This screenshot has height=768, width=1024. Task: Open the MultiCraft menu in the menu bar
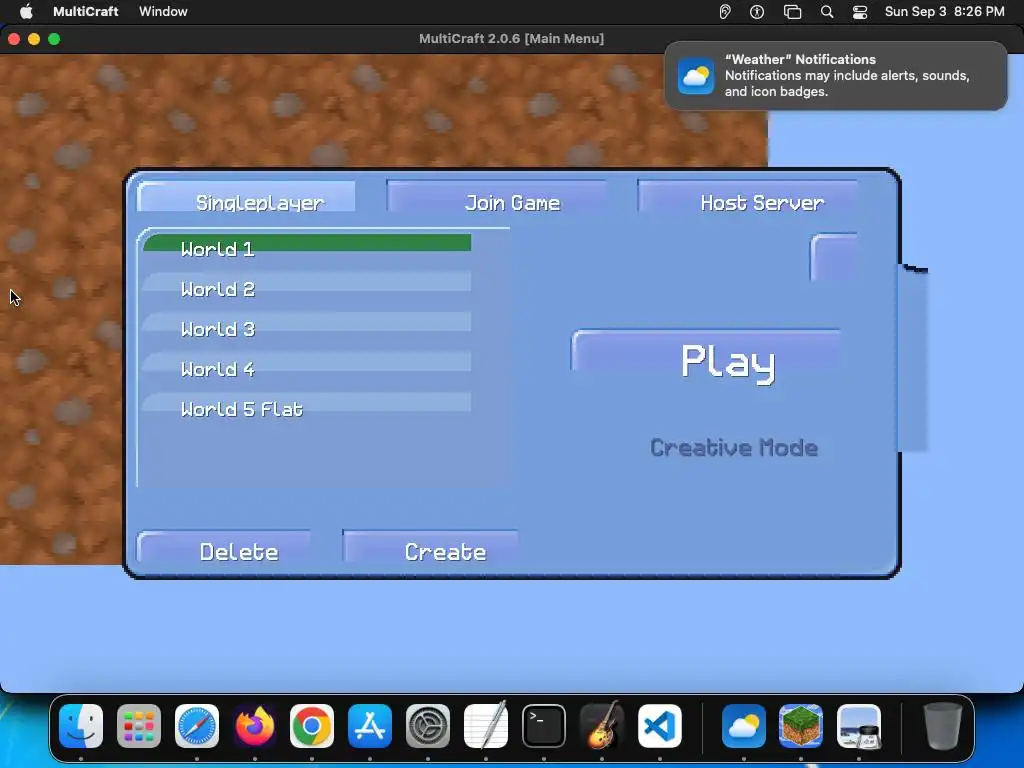(x=86, y=12)
